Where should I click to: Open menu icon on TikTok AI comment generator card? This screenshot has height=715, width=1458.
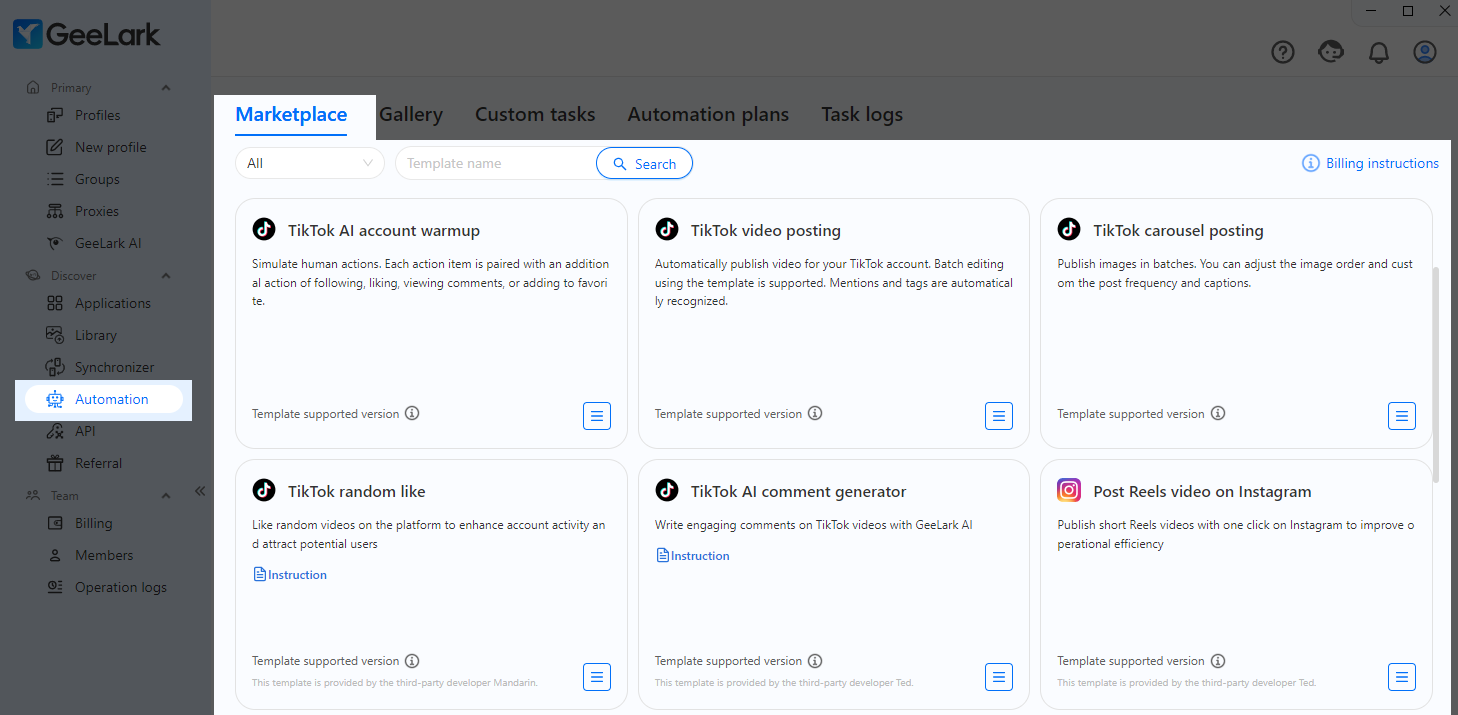(x=999, y=677)
